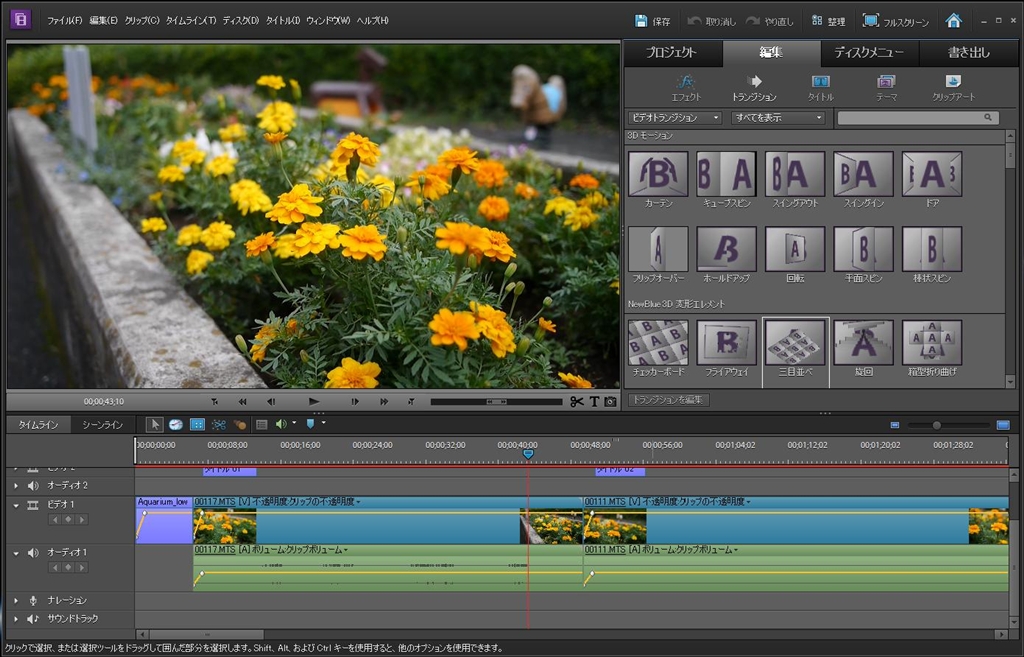
Task: Toggle the ビデオ 1 track film icon
Action: (x=33, y=505)
